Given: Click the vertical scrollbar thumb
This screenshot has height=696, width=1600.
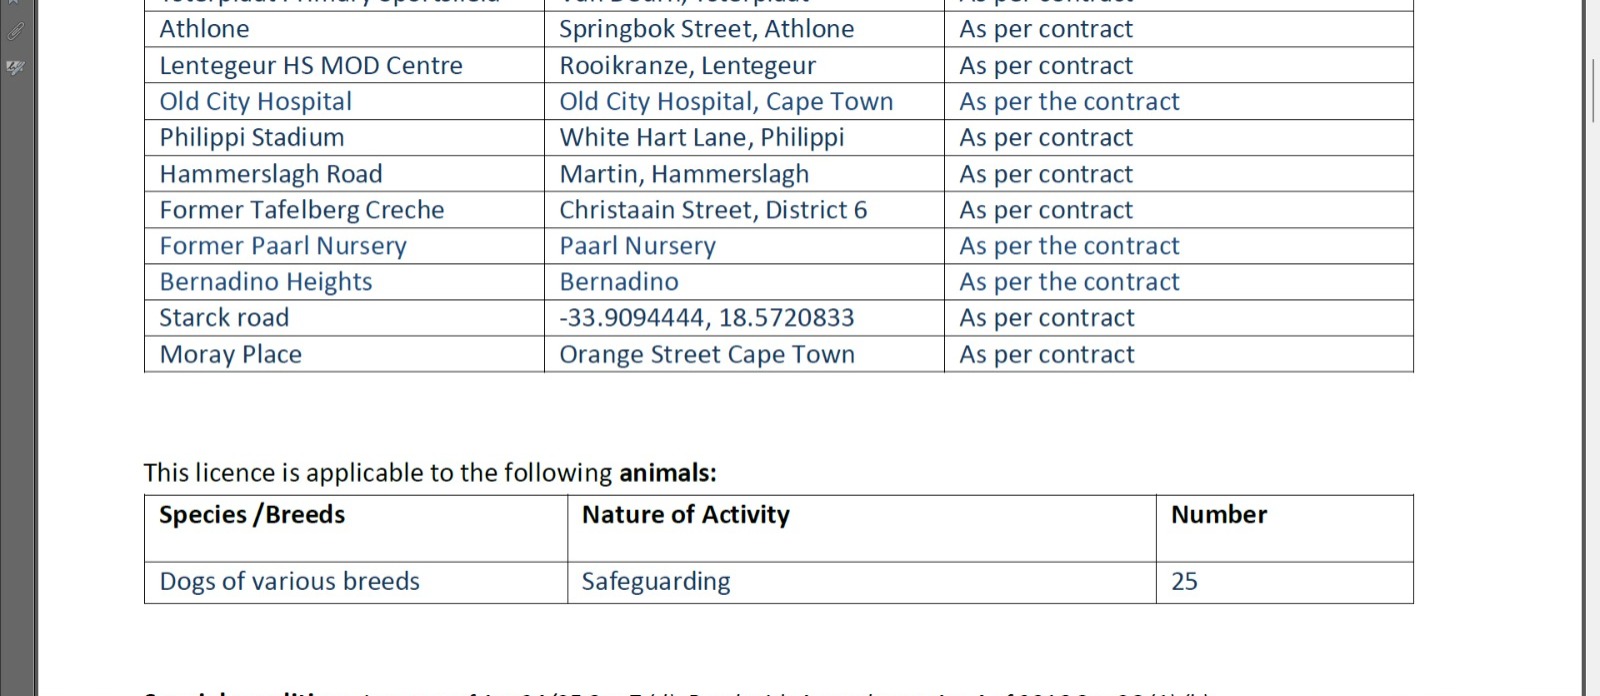Looking at the screenshot, I should (x=1593, y=90).
